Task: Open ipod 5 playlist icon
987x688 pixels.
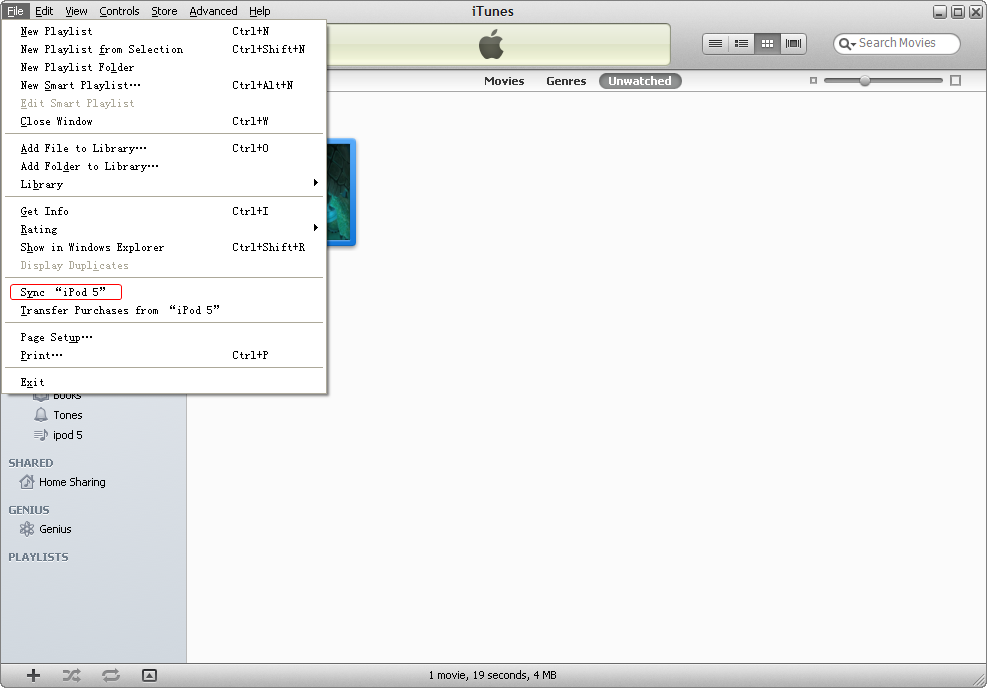Action: (x=41, y=435)
